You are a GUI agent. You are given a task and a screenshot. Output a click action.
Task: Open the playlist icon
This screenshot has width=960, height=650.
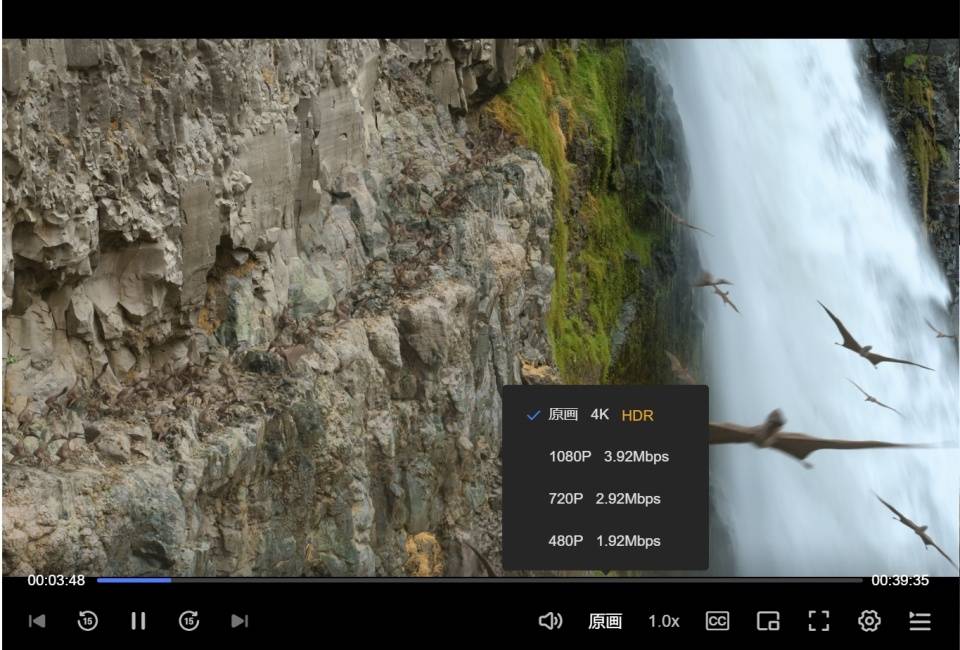point(920,621)
